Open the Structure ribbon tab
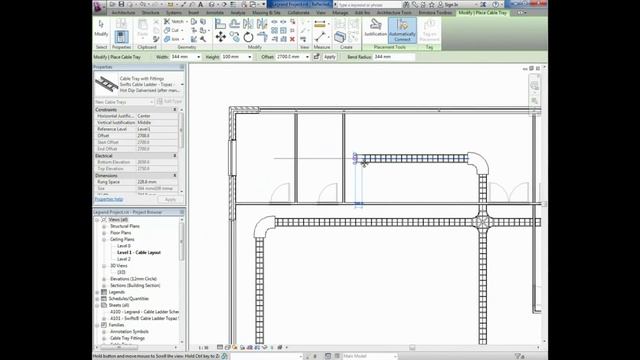The image size is (640, 360). (x=150, y=13)
